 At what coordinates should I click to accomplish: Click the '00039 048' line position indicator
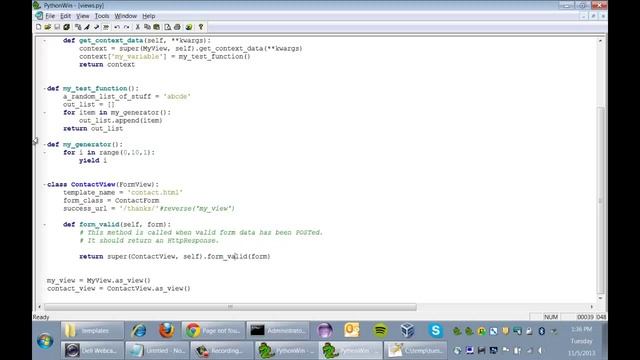[x=591, y=317]
